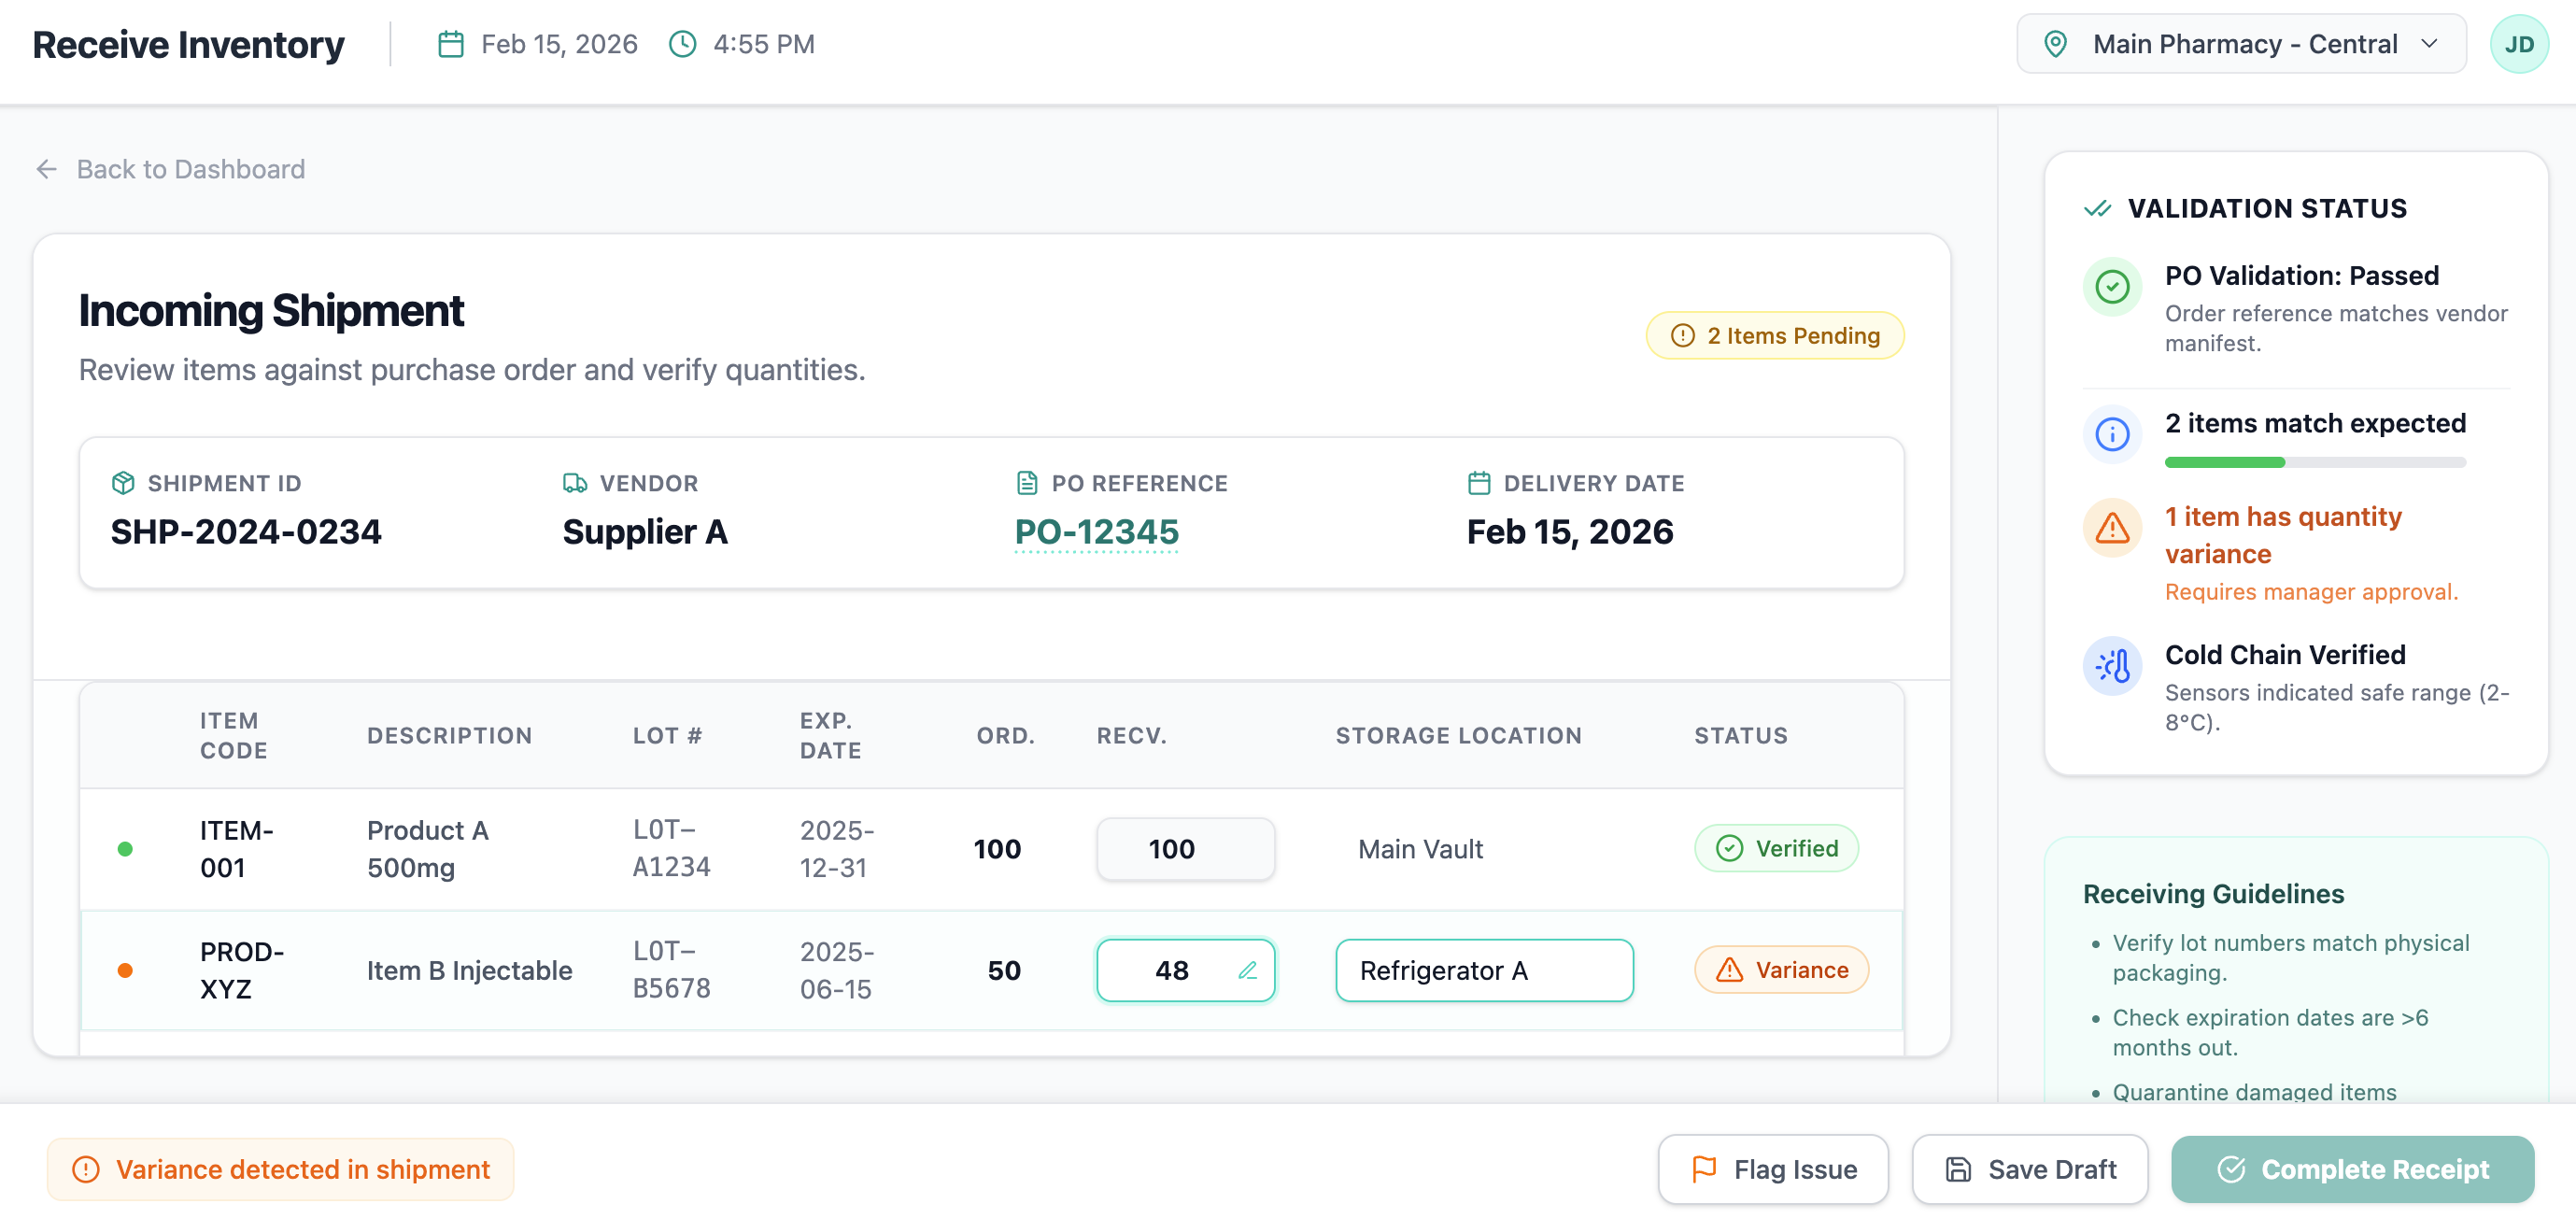Open the PO-12345 purchase order reference
Image resolution: width=2576 pixels, height=1218 pixels.
1096,532
